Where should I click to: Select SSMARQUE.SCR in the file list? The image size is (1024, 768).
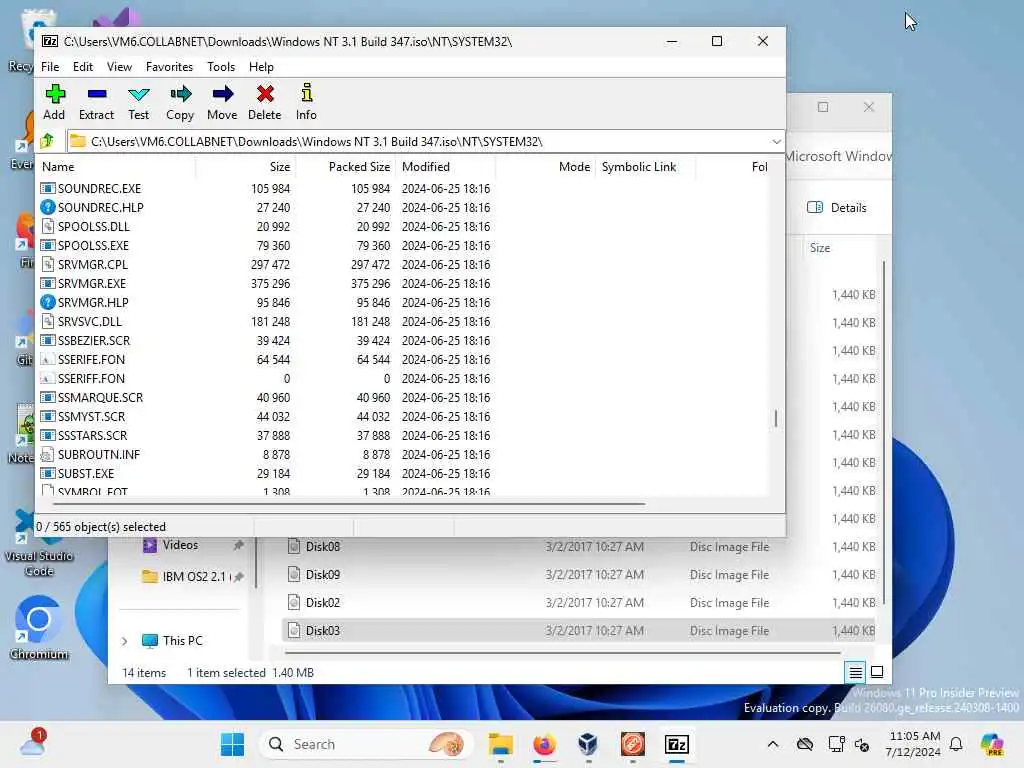point(100,397)
